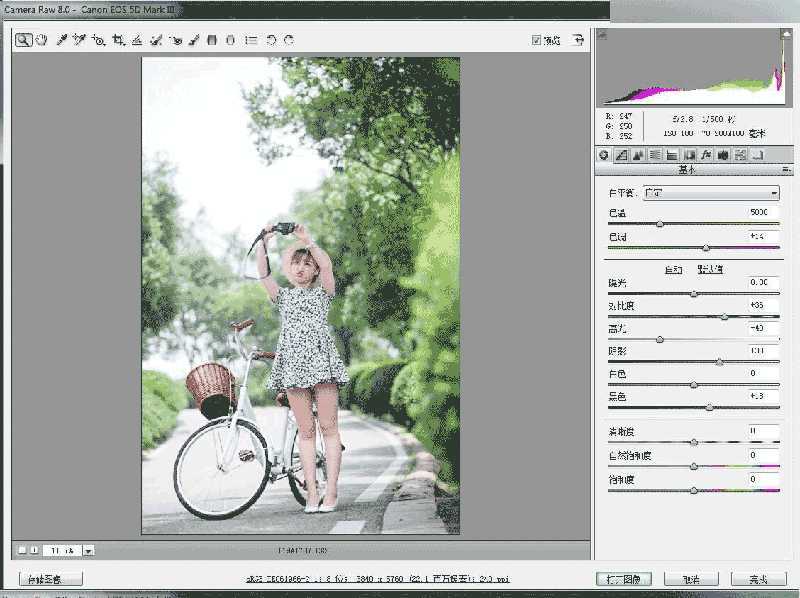
Task: Switch to the Detail panel tab
Action: click(x=639, y=155)
